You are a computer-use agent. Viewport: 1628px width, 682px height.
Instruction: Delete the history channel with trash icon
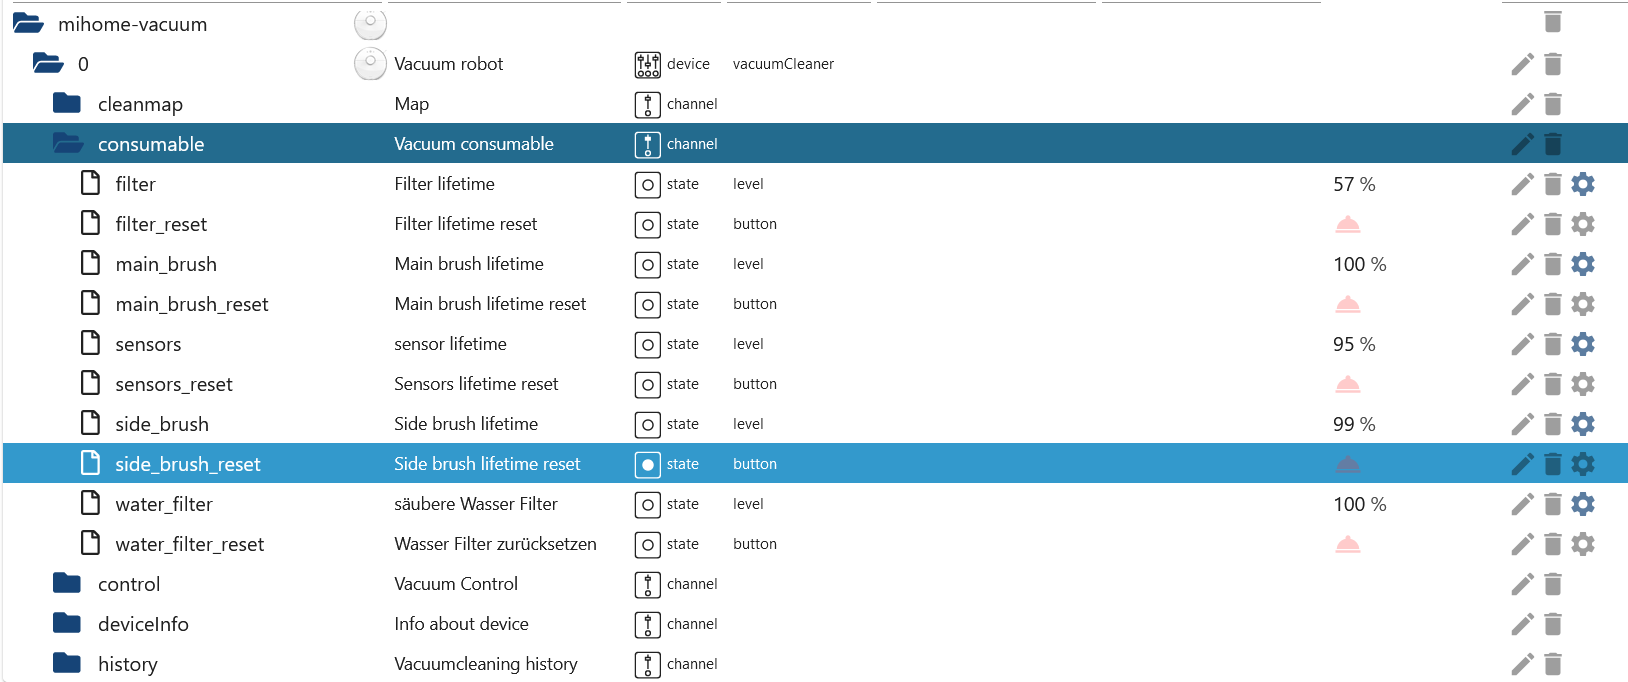(x=1552, y=664)
